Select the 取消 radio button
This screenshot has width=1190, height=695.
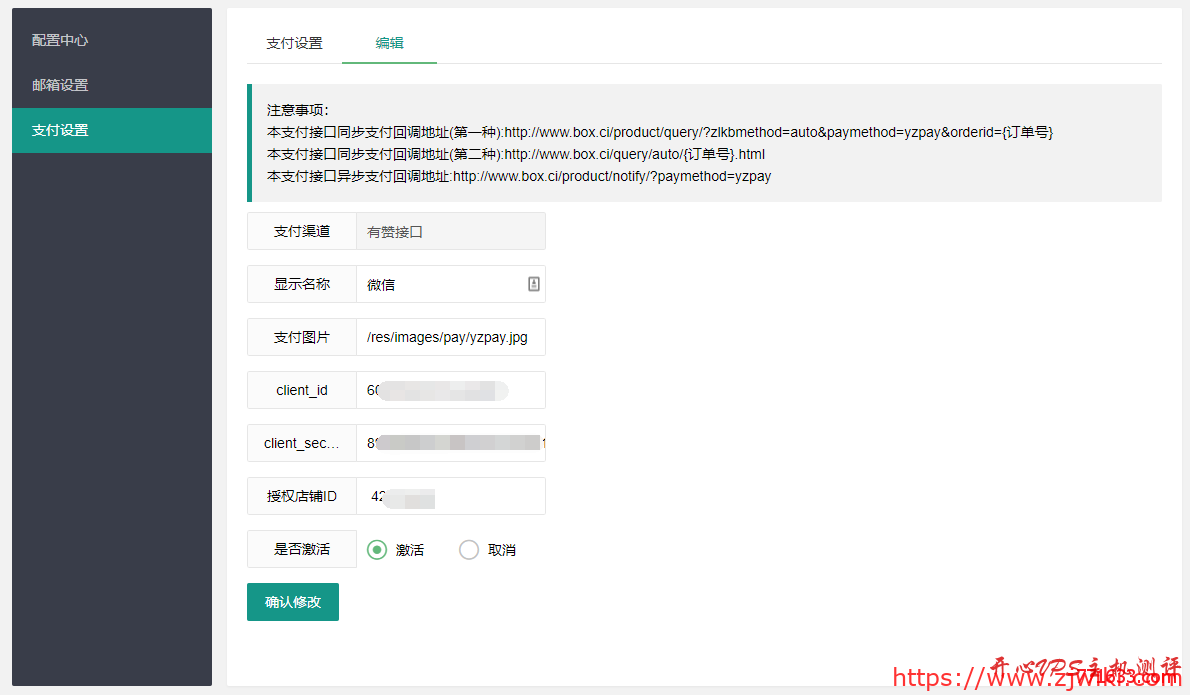tap(468, 549)
